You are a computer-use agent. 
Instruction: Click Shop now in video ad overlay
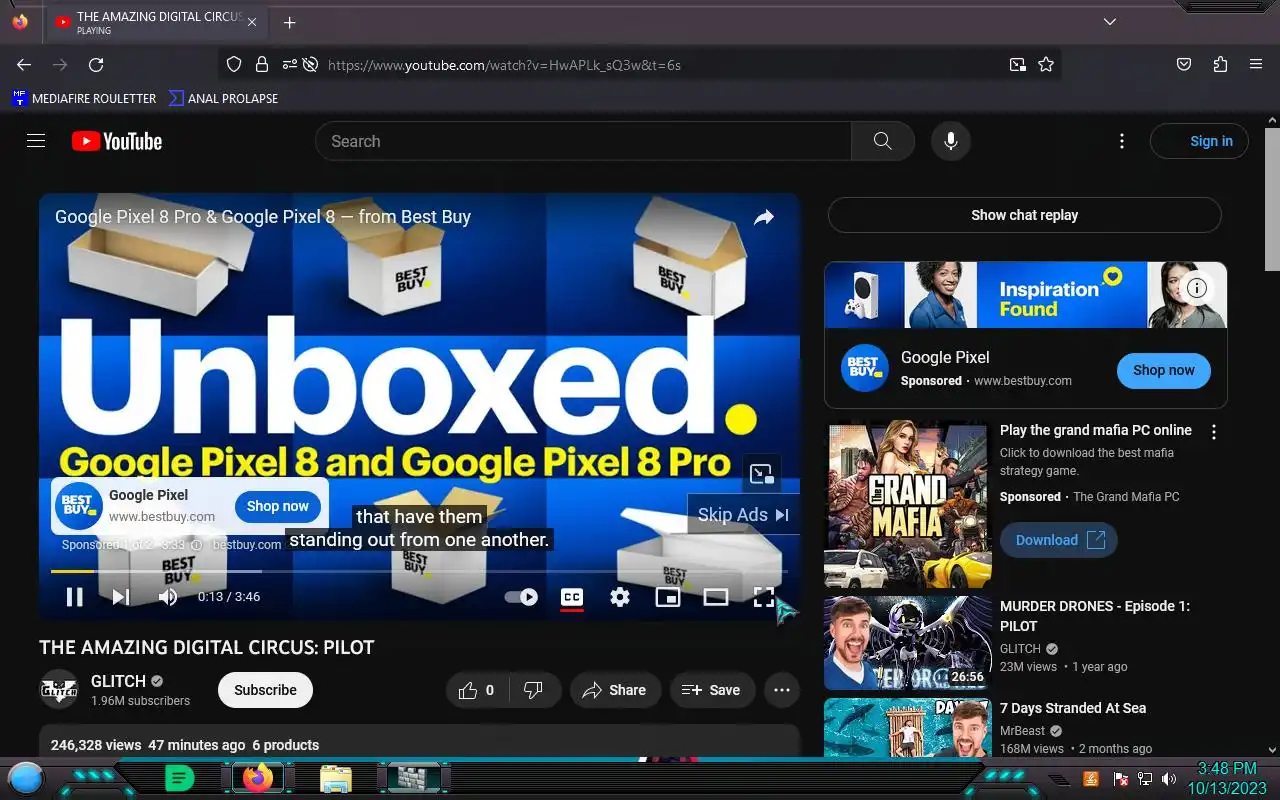point(278,506)
